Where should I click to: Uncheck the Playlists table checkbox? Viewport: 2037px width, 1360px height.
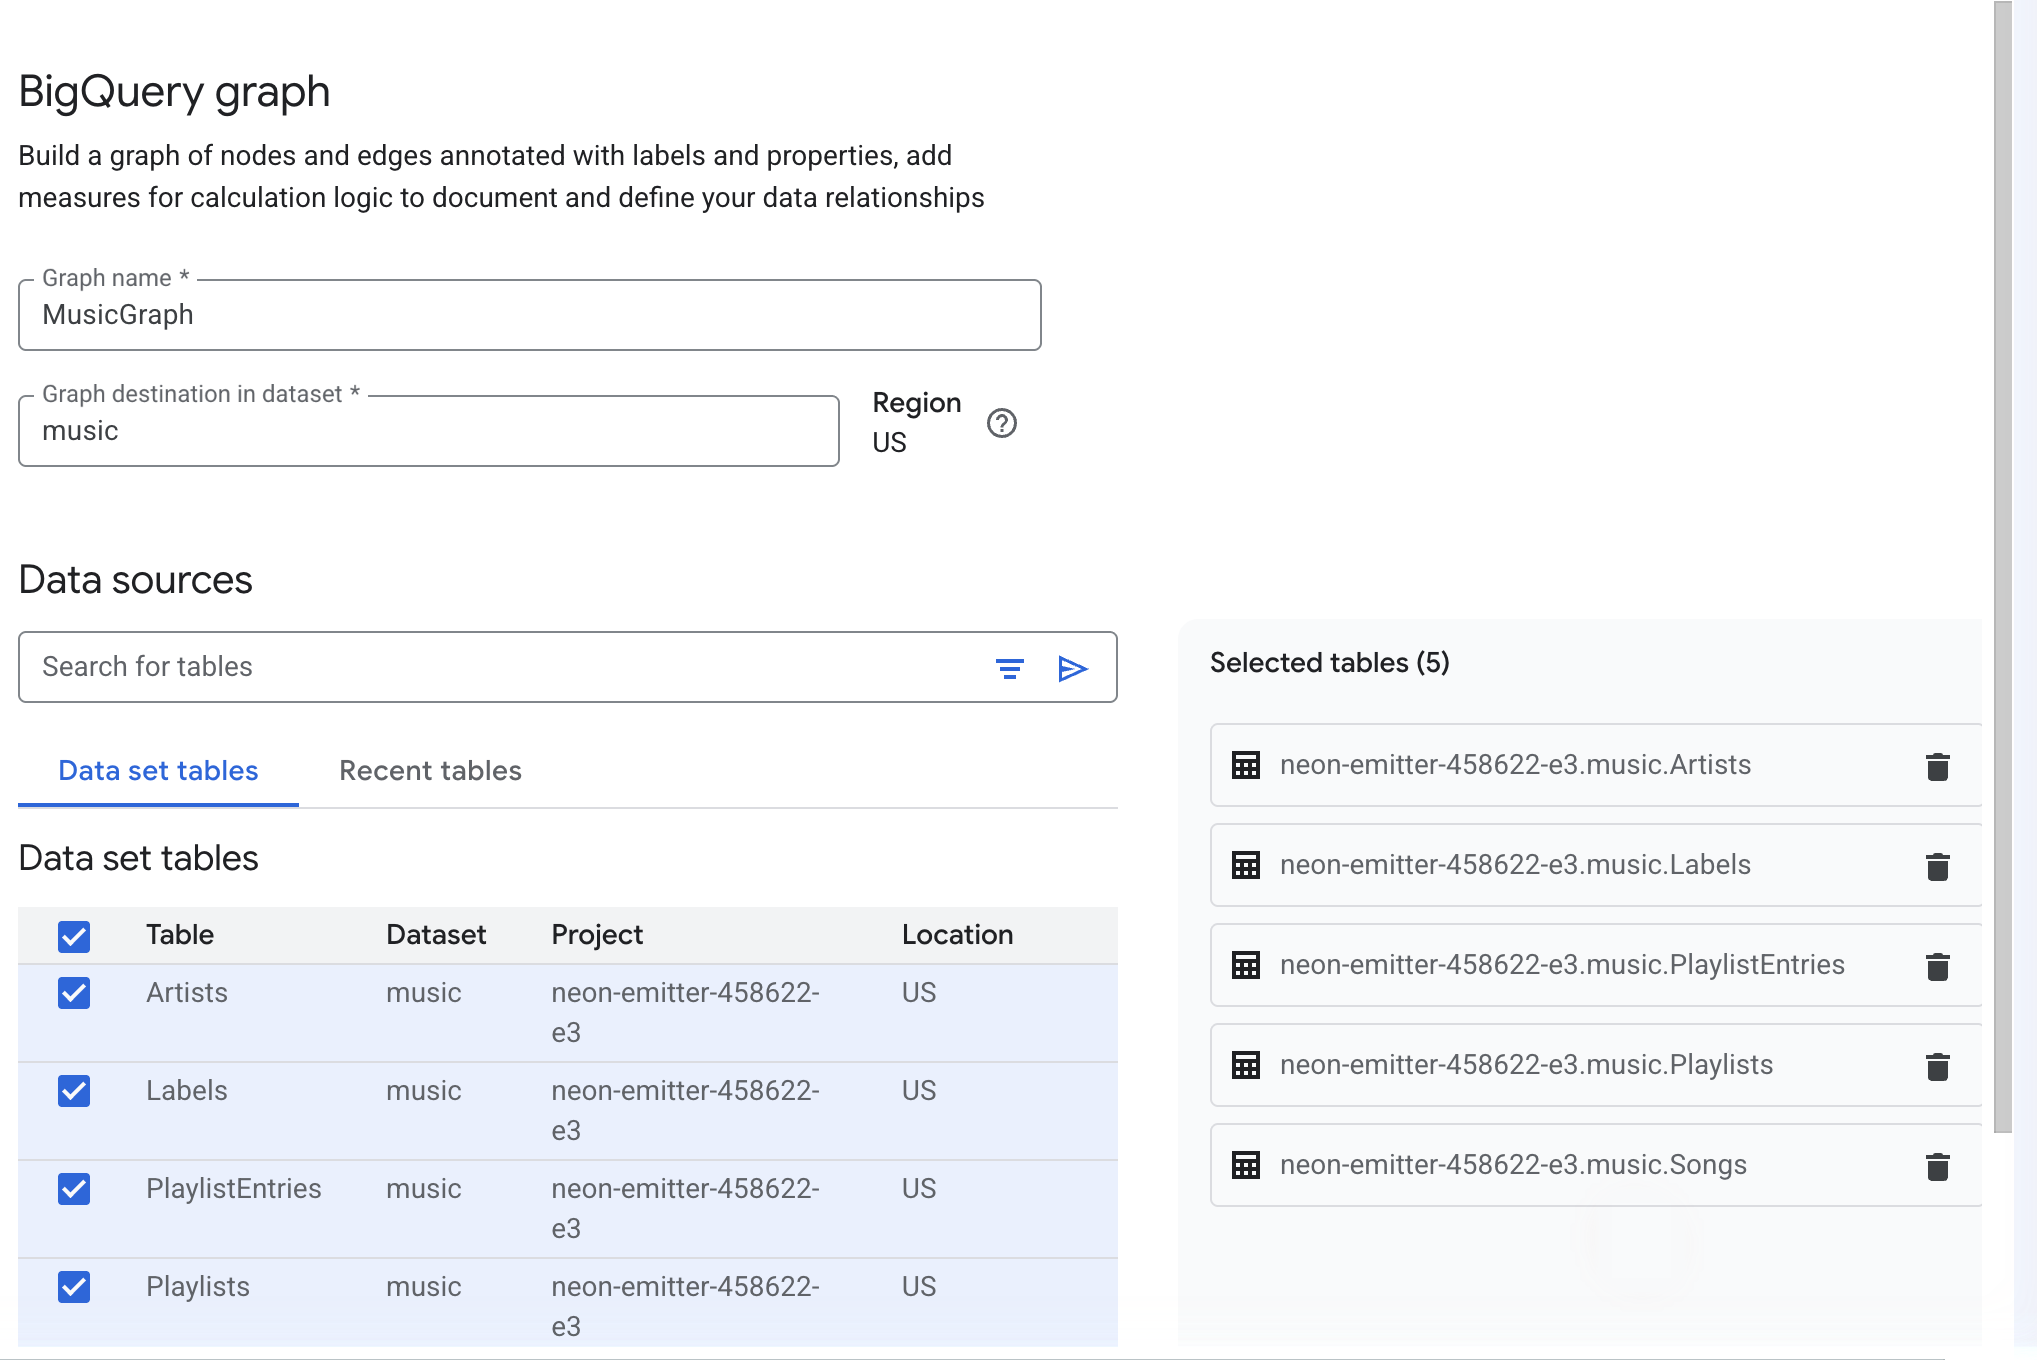[x=74, y=1287]
